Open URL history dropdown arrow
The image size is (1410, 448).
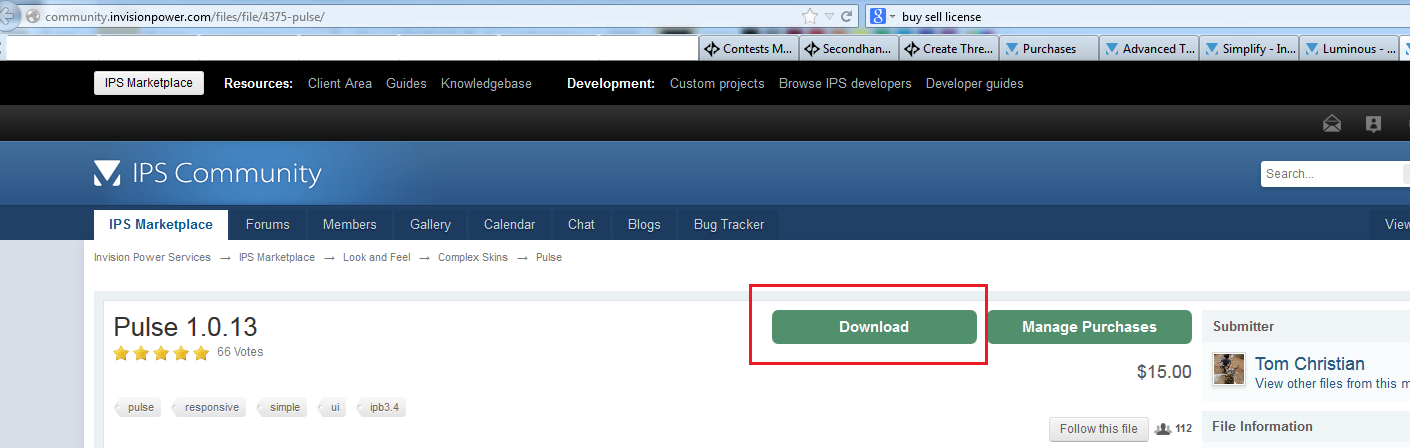(829, 17)
